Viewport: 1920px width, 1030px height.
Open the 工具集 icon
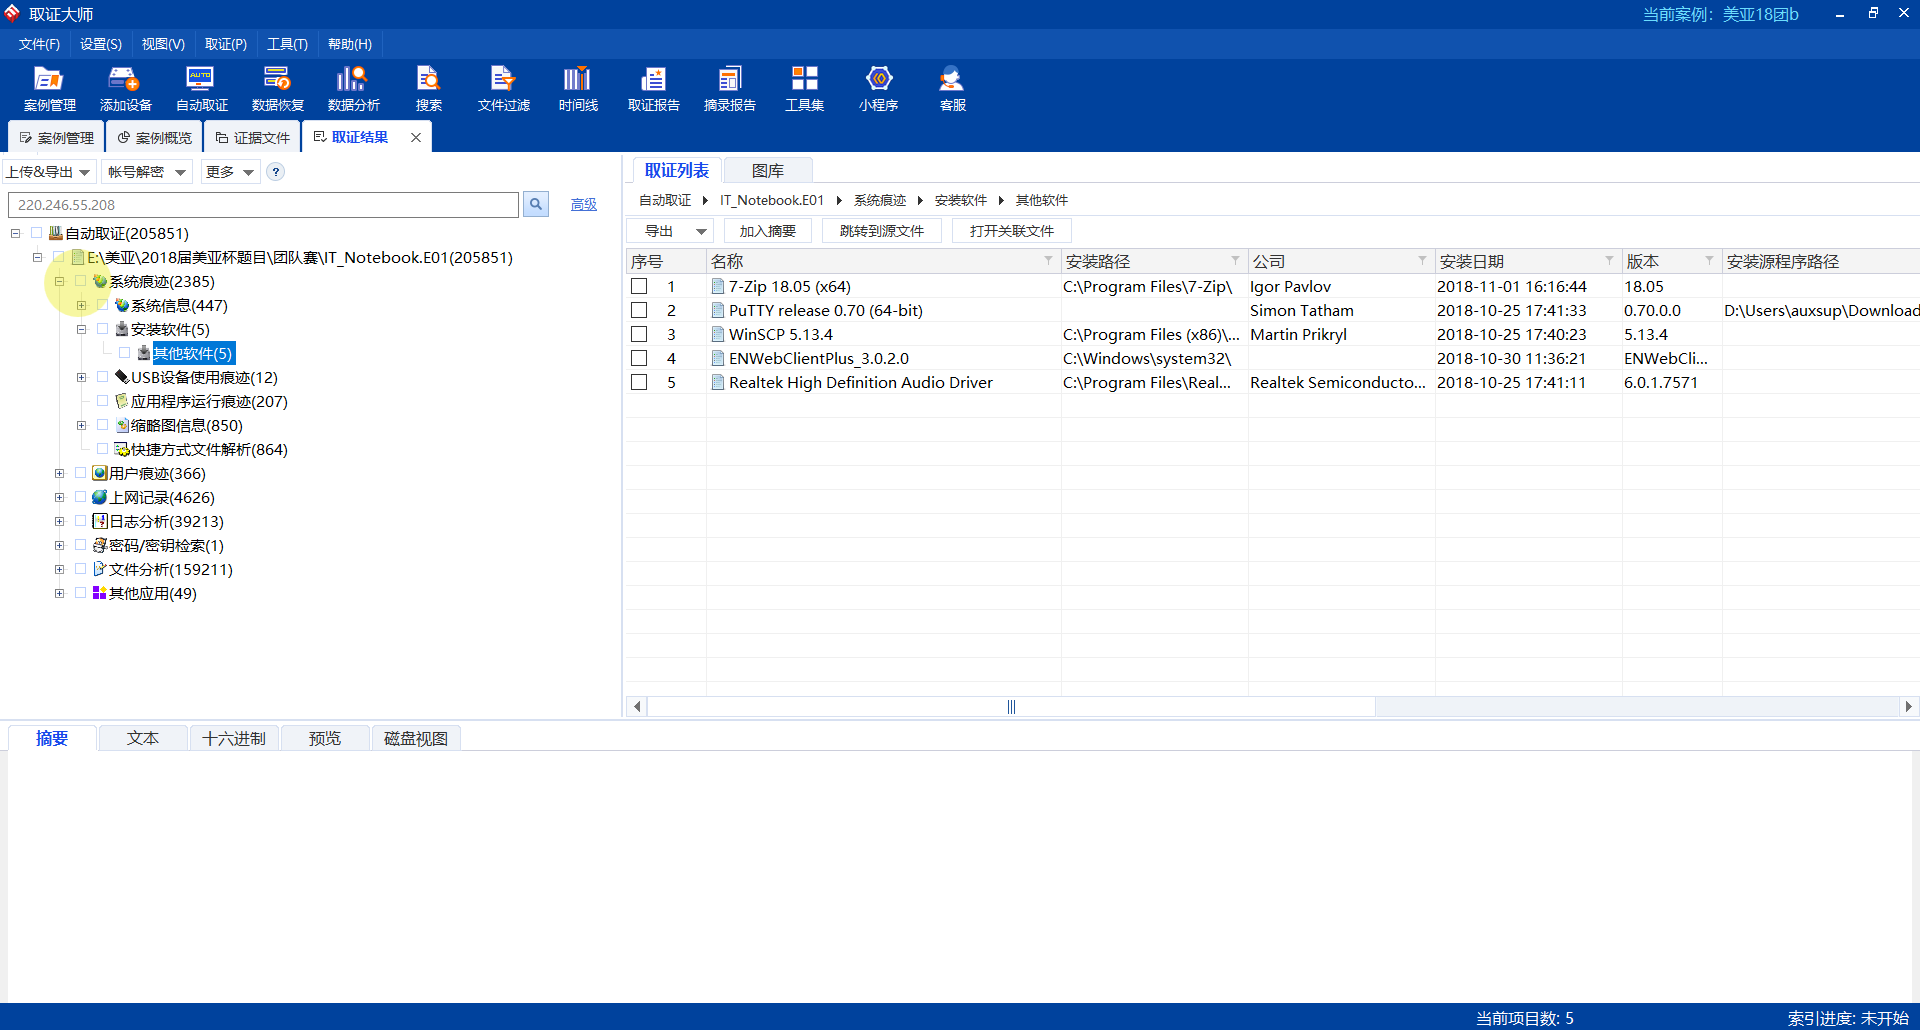coord(804,89)
